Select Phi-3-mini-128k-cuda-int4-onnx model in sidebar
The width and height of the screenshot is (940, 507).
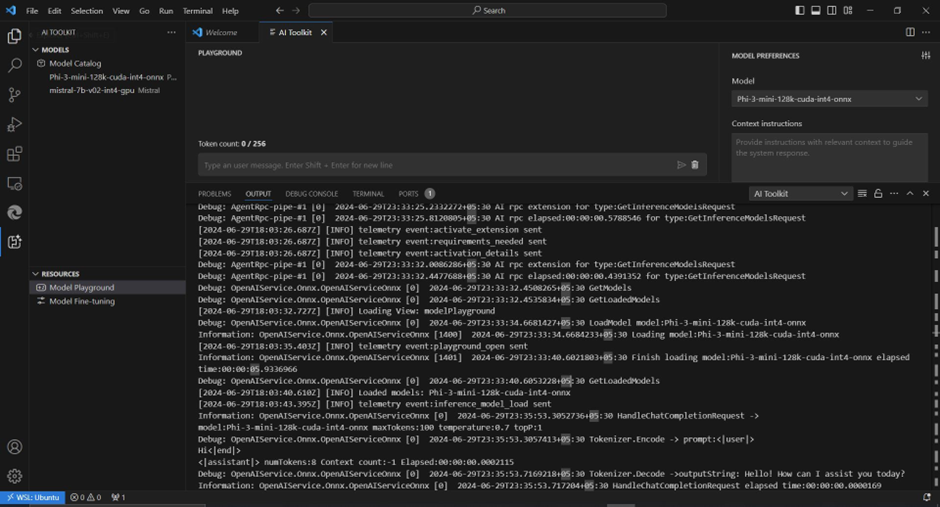point(107,77)
